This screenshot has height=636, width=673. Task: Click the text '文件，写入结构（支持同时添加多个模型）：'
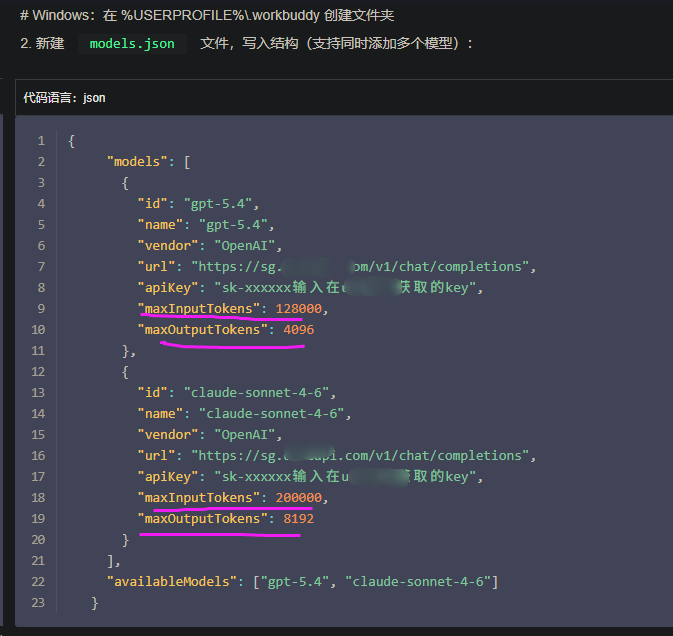pos(336,44)
